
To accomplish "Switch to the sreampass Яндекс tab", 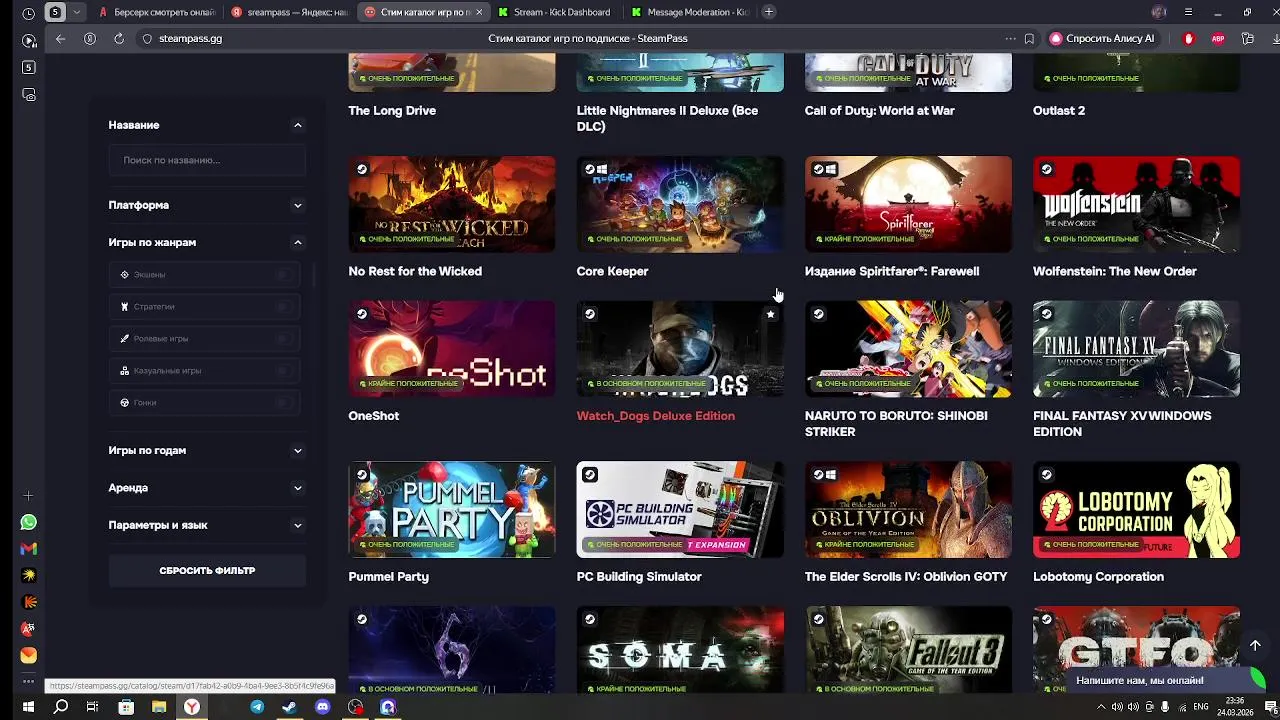I will pos(289,12).
